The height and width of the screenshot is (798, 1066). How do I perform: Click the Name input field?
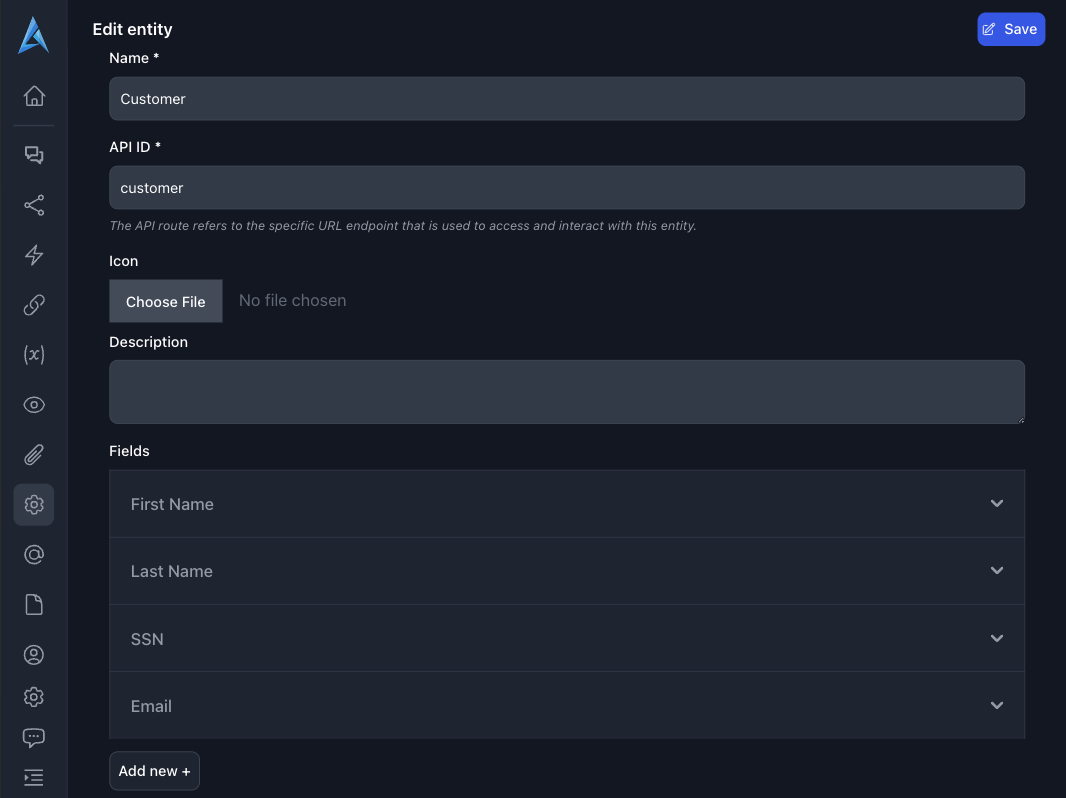coord(566,99)
